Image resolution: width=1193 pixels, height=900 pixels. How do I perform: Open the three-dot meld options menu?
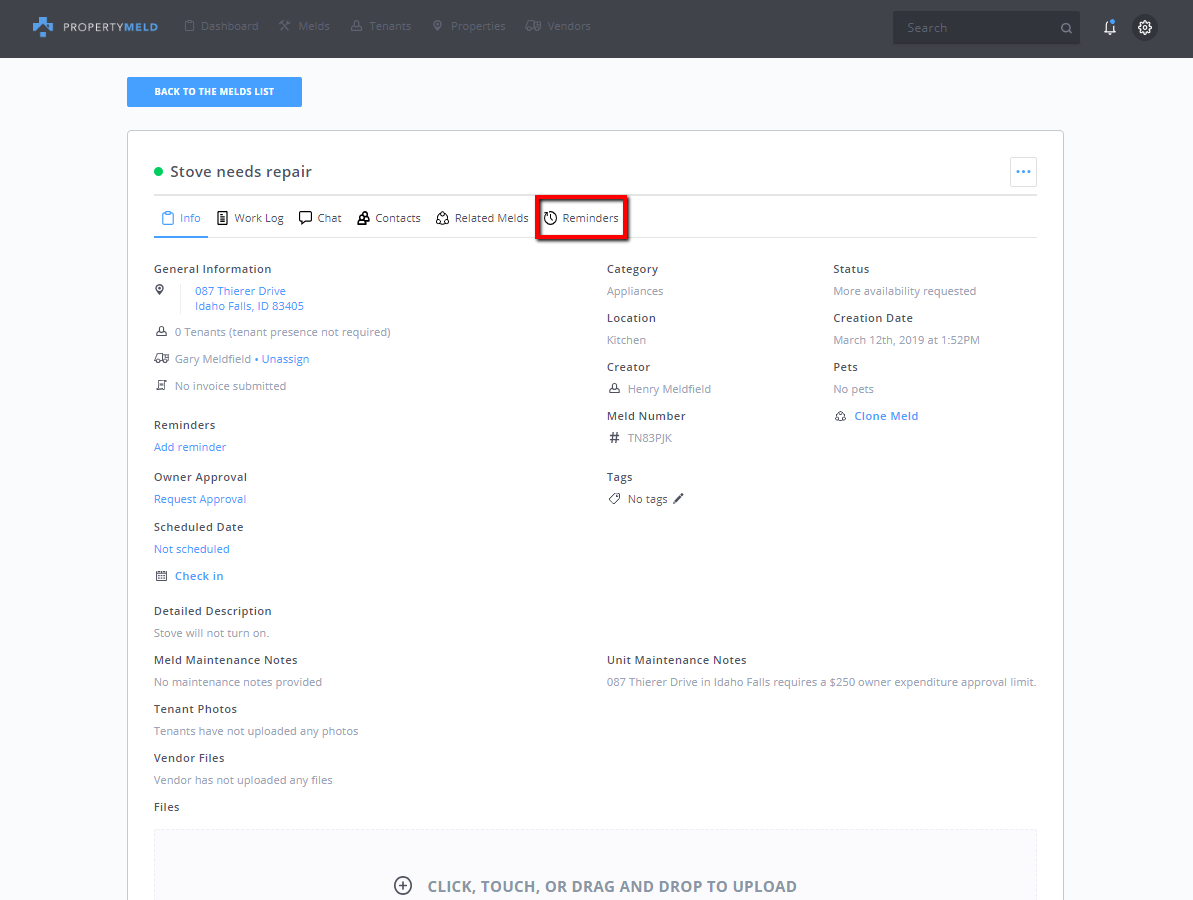coord(1023,172)
